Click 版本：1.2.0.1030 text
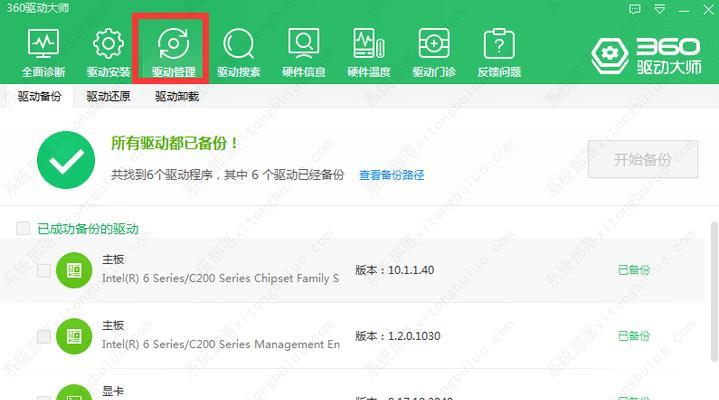 tap(398, 336)
